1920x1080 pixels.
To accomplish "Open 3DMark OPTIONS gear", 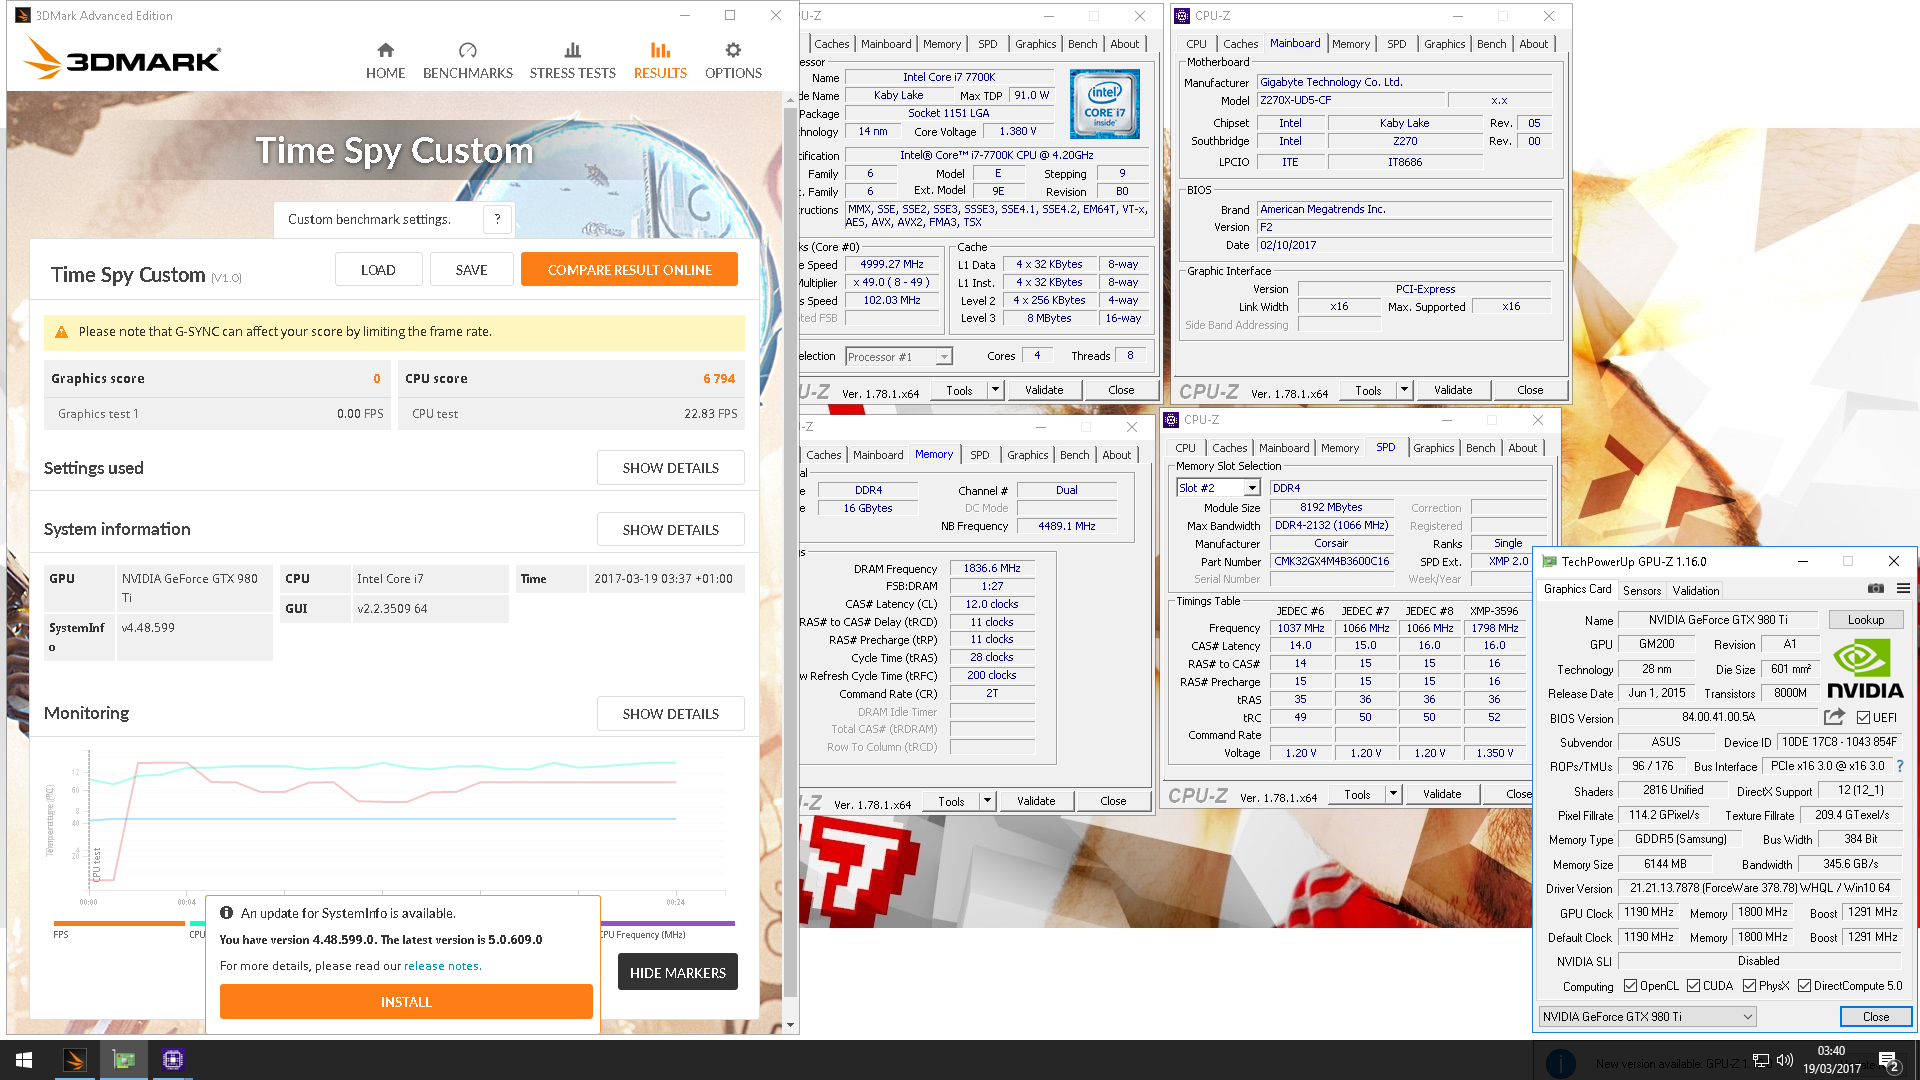I will (733, 61).
